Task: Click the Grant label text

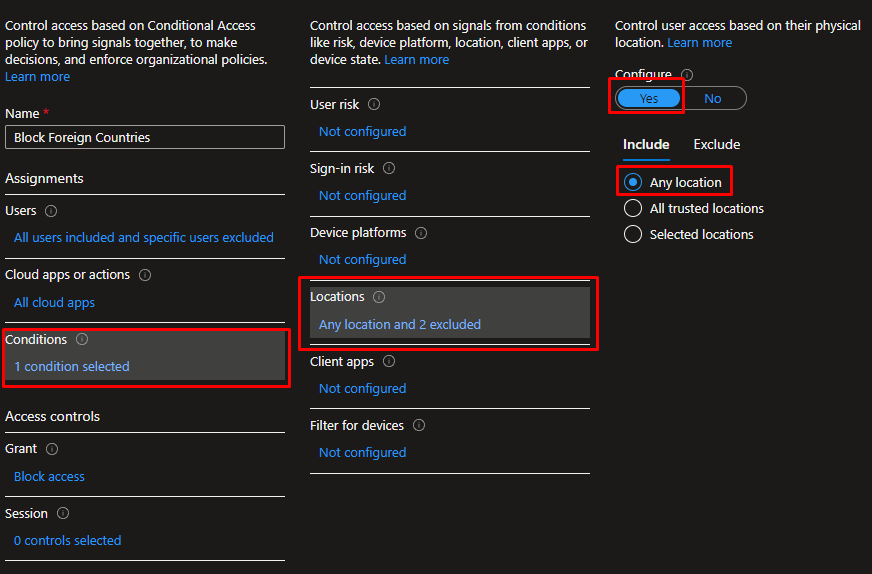Action: [x=21, y=449]
